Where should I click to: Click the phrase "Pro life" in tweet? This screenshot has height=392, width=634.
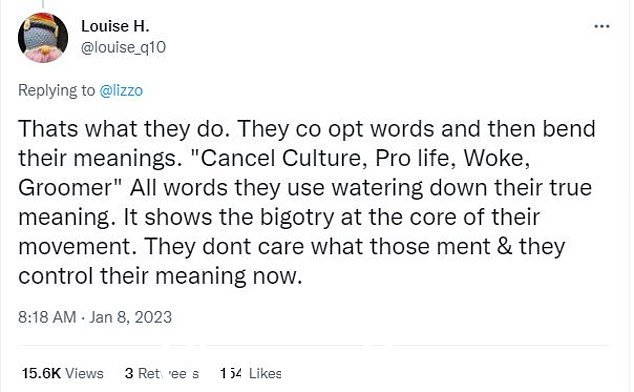point(412,158)
